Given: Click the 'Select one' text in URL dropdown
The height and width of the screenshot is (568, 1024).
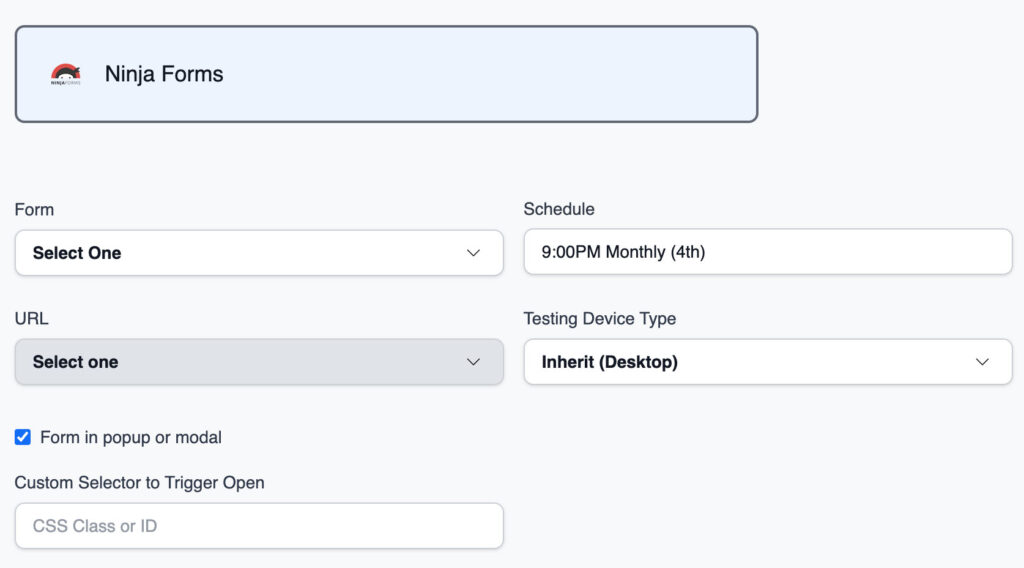Looking at the screenshot, I should tap(75, 362).
